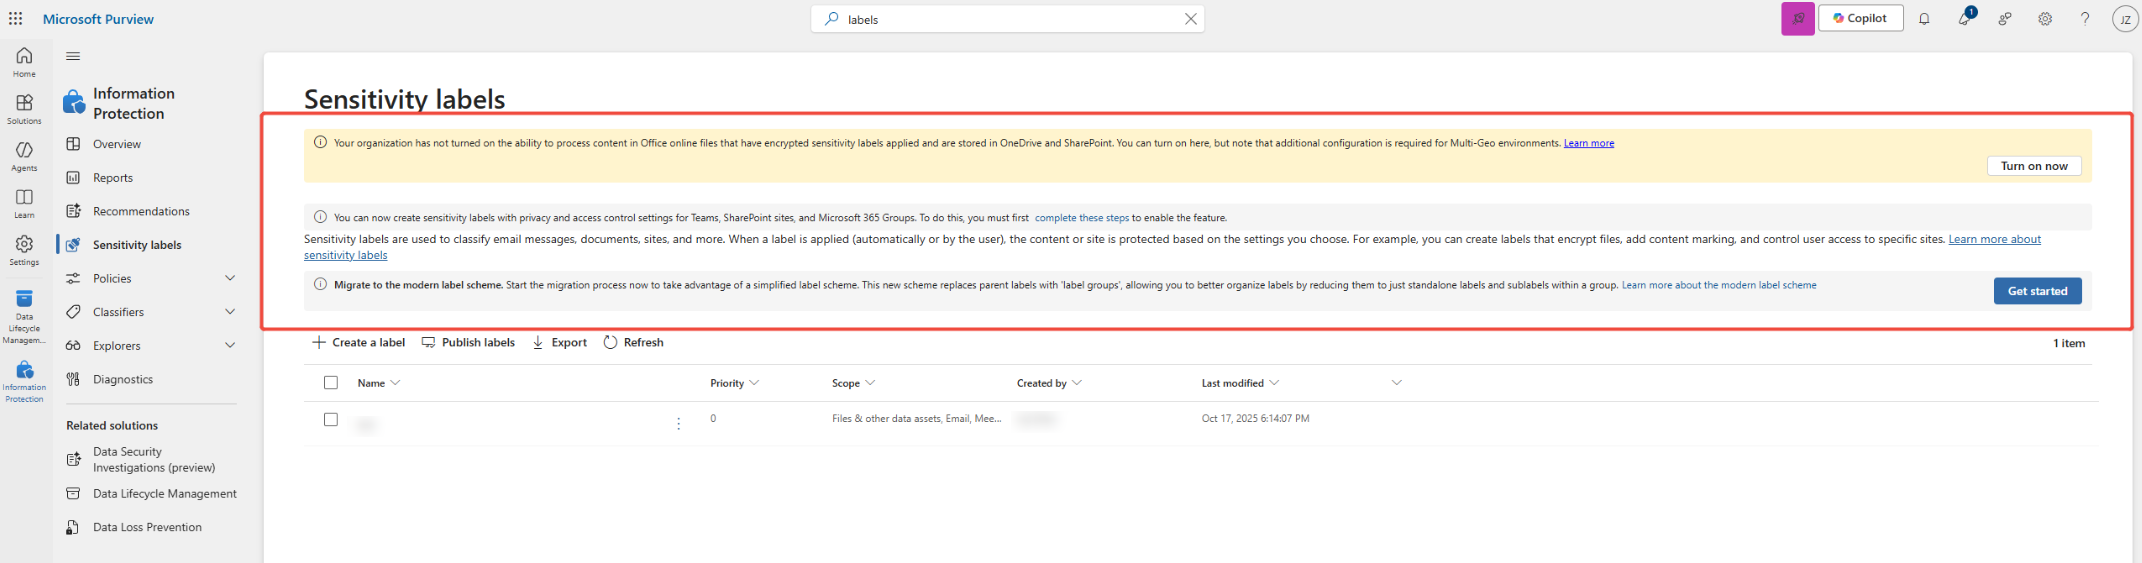The height and width of the screenshot is (563, 2142).
Task: Expand the Explorers navigation chevron
Action: (x=230, y=346)
